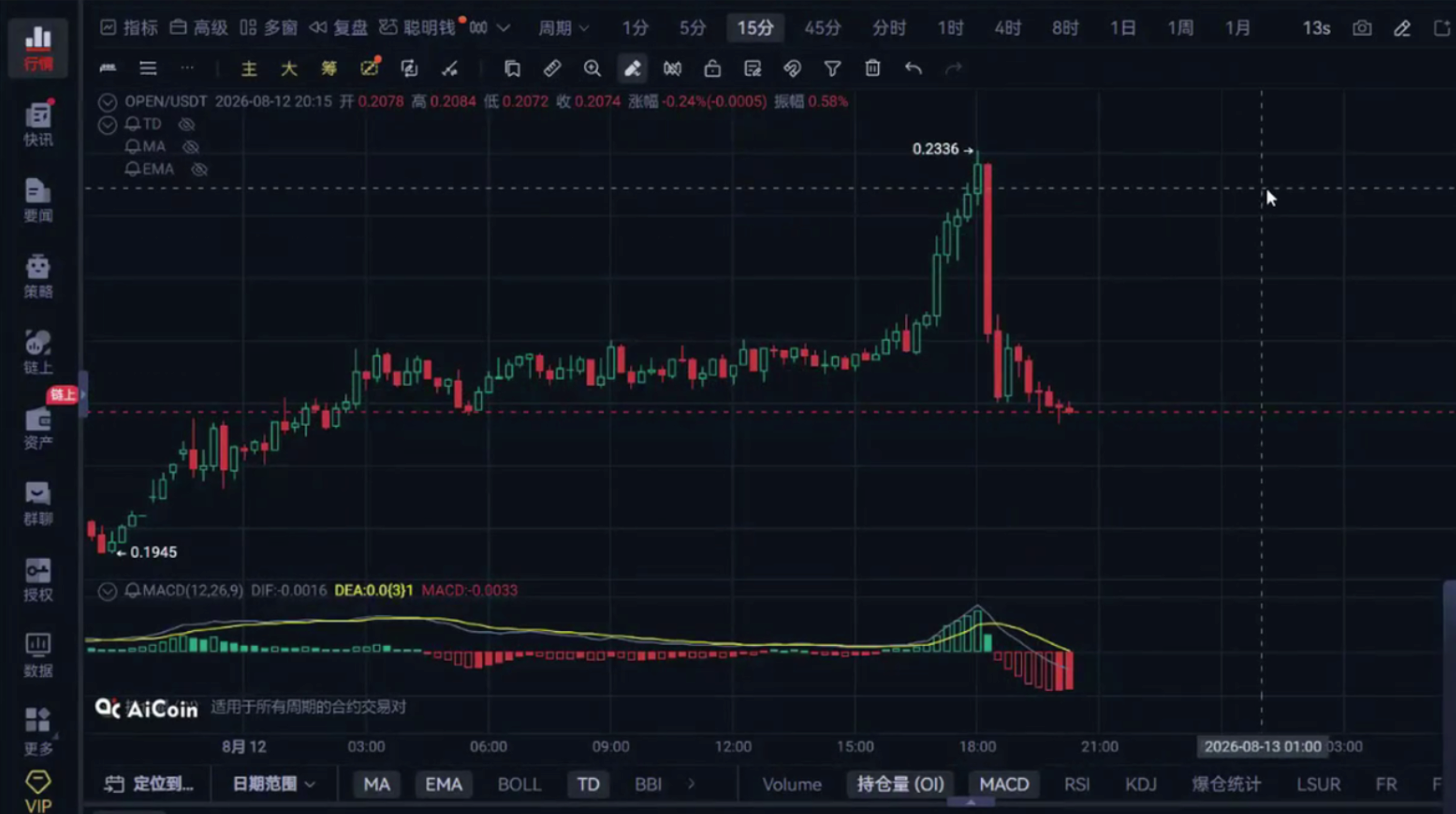
Task: Click the 定位到 locate button
Action: 150,784
